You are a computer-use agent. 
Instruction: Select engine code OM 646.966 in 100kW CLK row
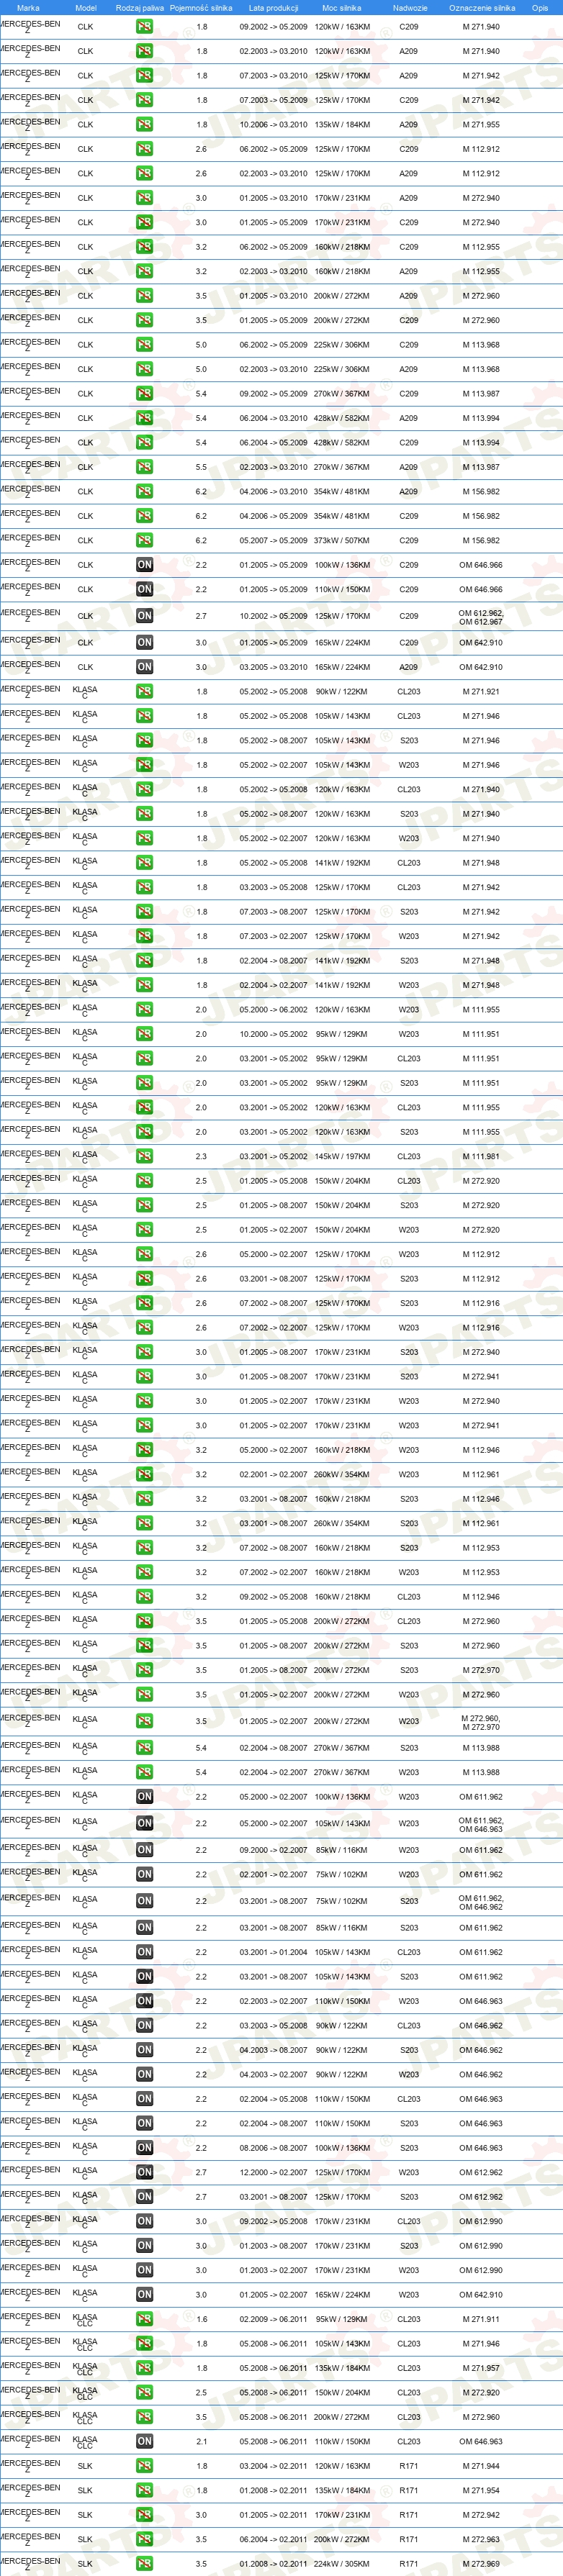click(x=481, y=565)
